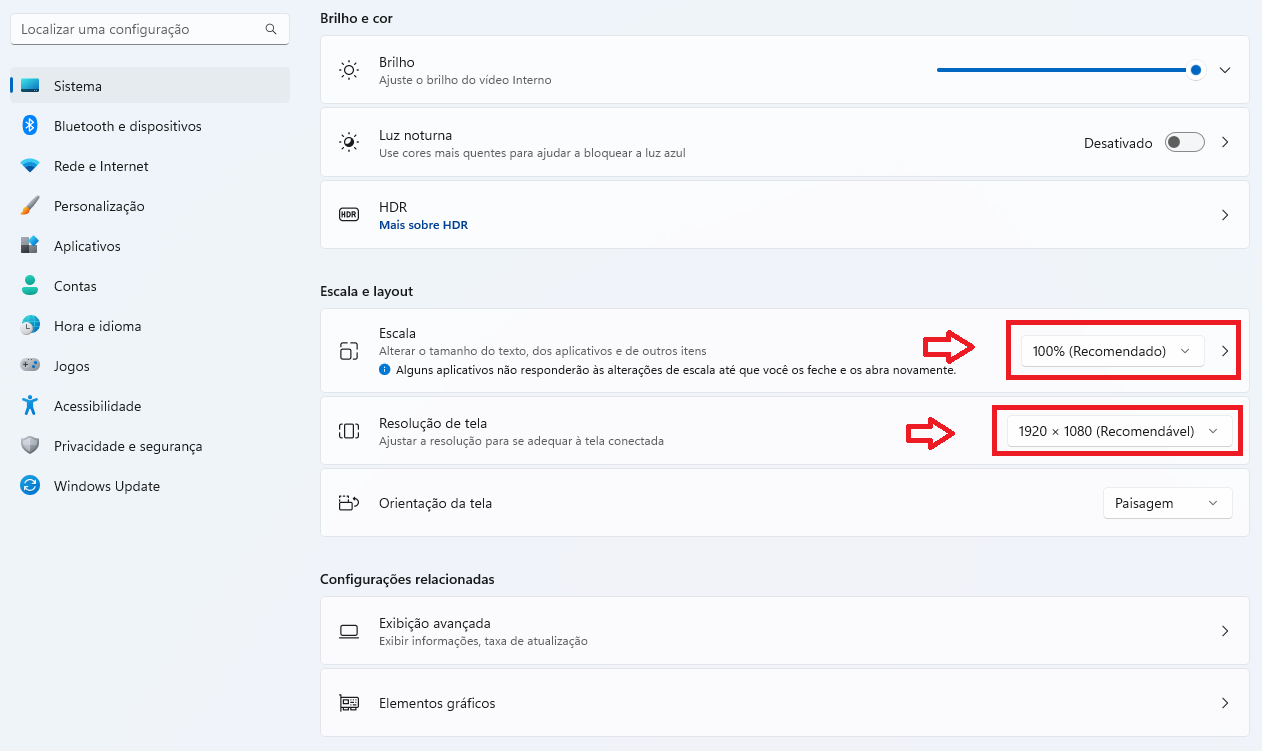Screen dimensions: 1262x751
Task: Open Acessibilidade settings
Action: [x=150, y=406]
